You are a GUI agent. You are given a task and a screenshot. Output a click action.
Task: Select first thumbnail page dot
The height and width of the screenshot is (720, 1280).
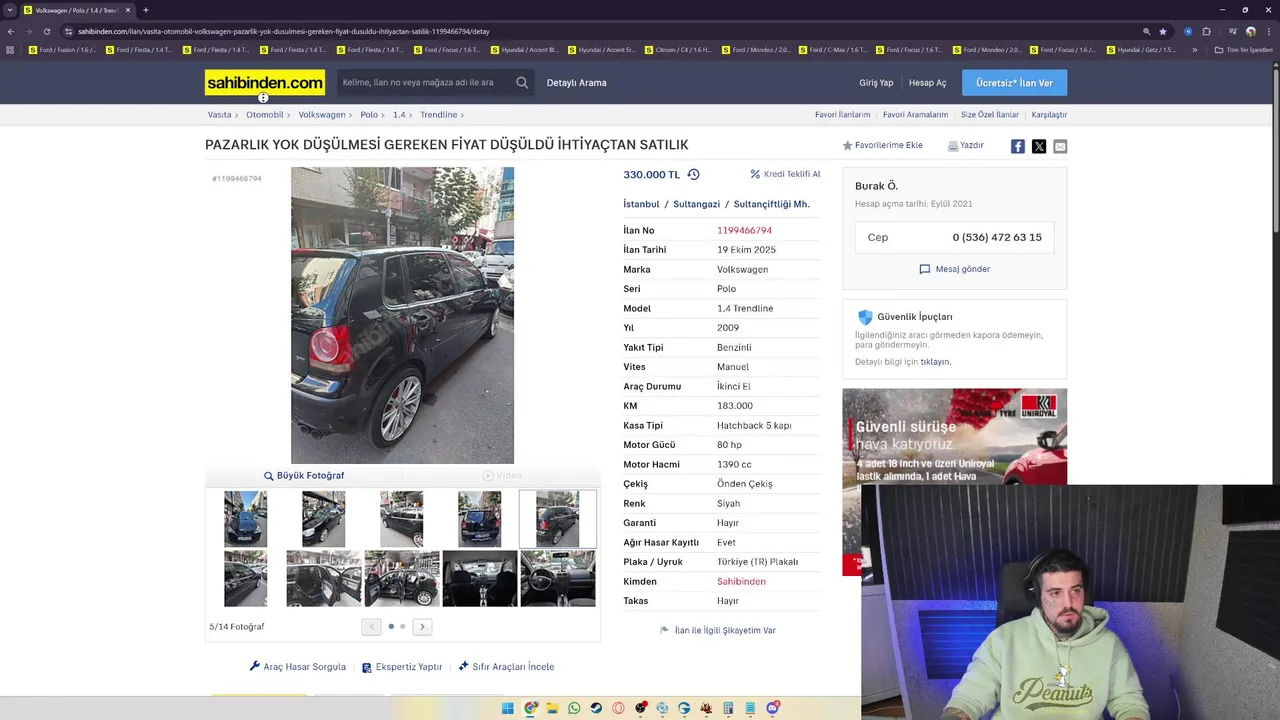tap(391, 627)
